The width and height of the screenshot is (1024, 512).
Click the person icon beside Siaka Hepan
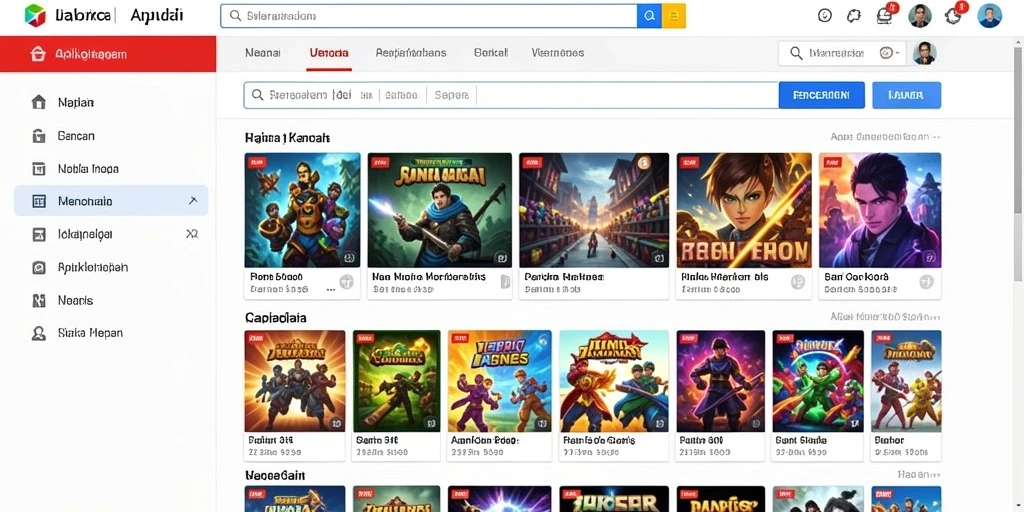point(39,333)
